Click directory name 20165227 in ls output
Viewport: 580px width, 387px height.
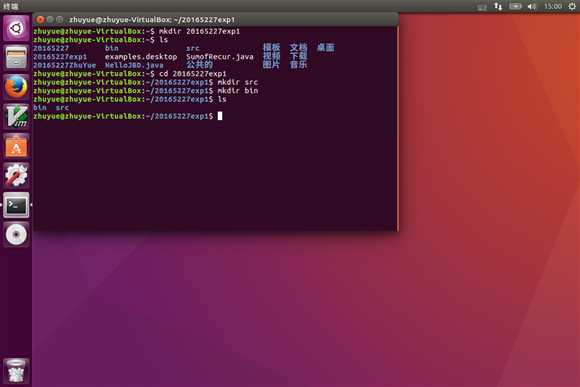pyautogui.click(x=51, y=48)
